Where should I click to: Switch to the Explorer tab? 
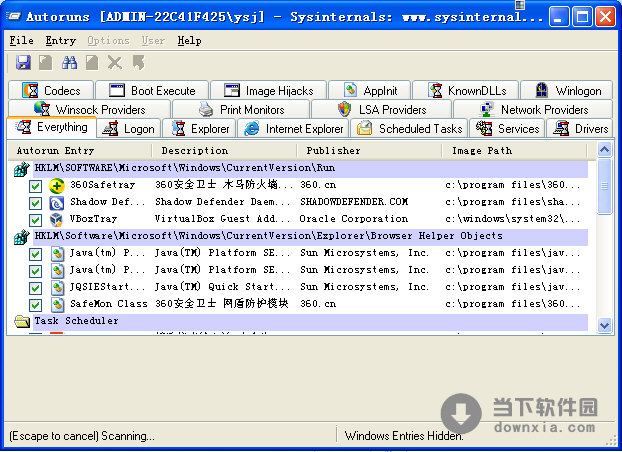click(200, 129)
